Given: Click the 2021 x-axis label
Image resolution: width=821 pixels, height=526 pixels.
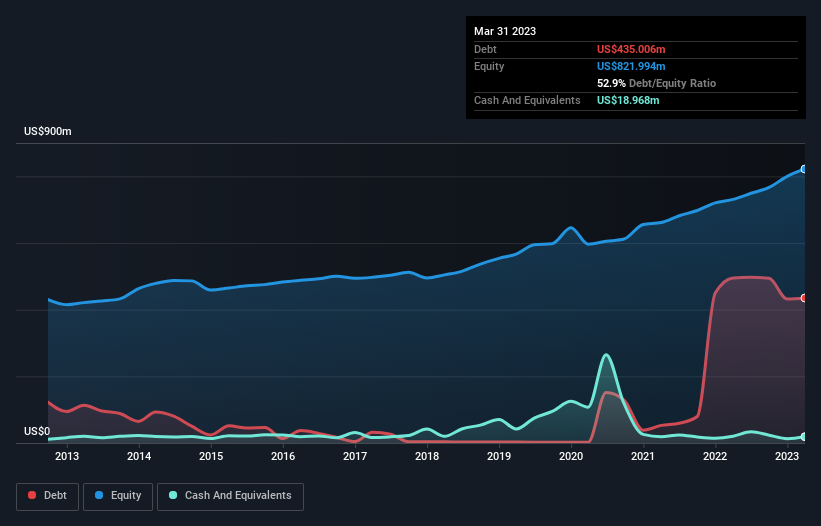Looking at the screenshot, I should 643,456.
